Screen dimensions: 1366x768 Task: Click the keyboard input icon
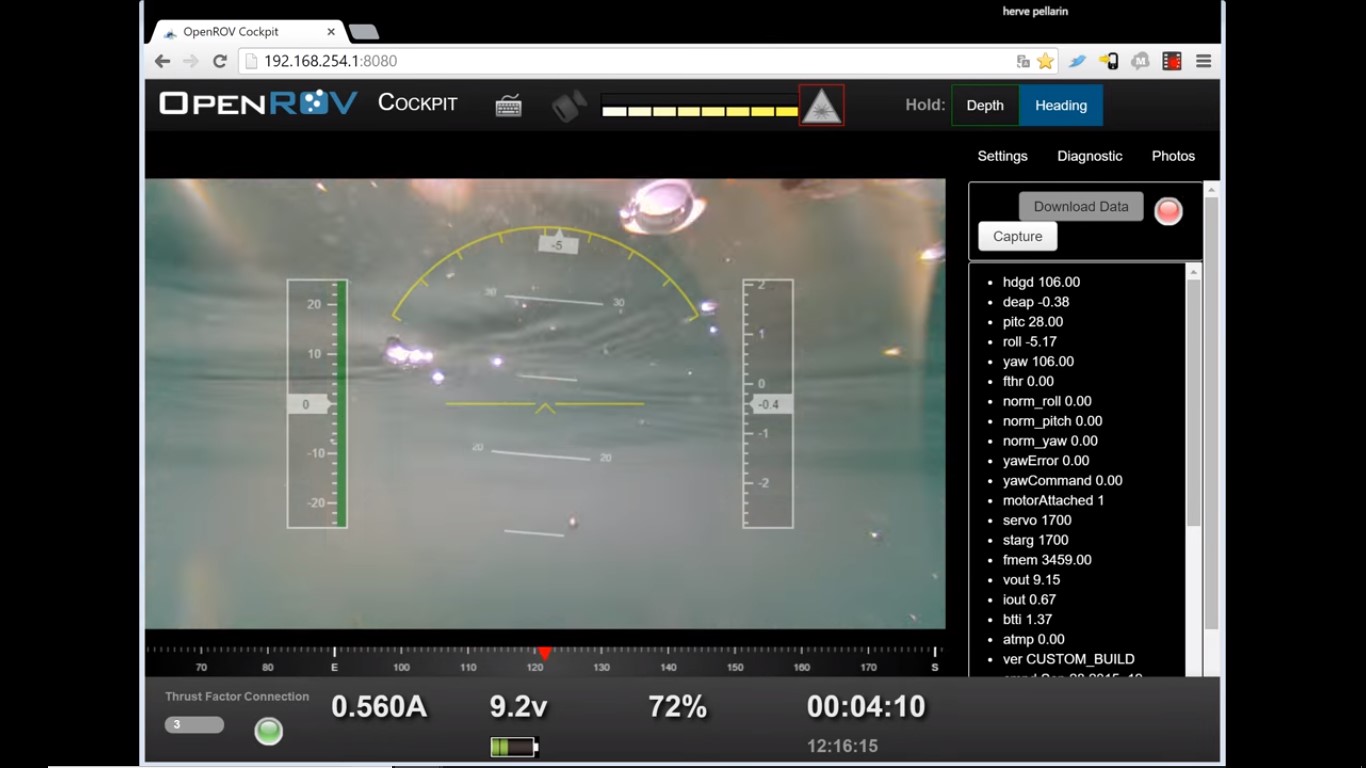click(508, 104)
